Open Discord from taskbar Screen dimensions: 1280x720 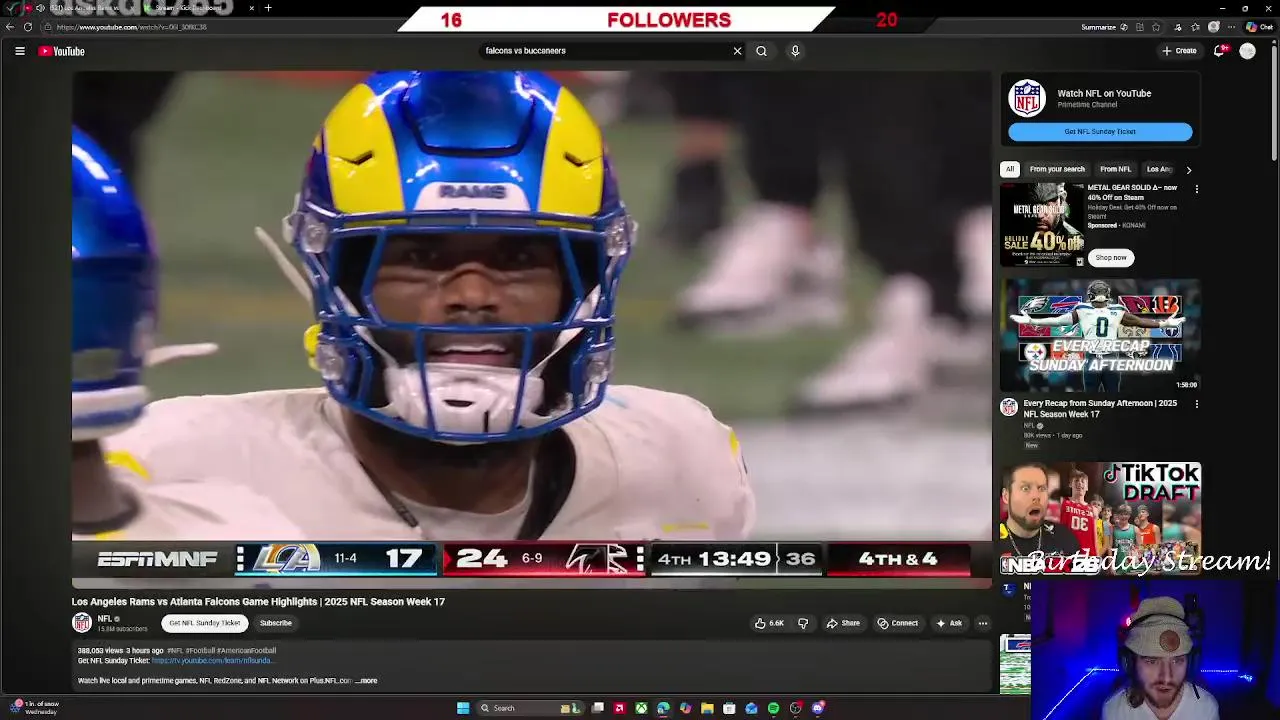[x=818, y=708]
